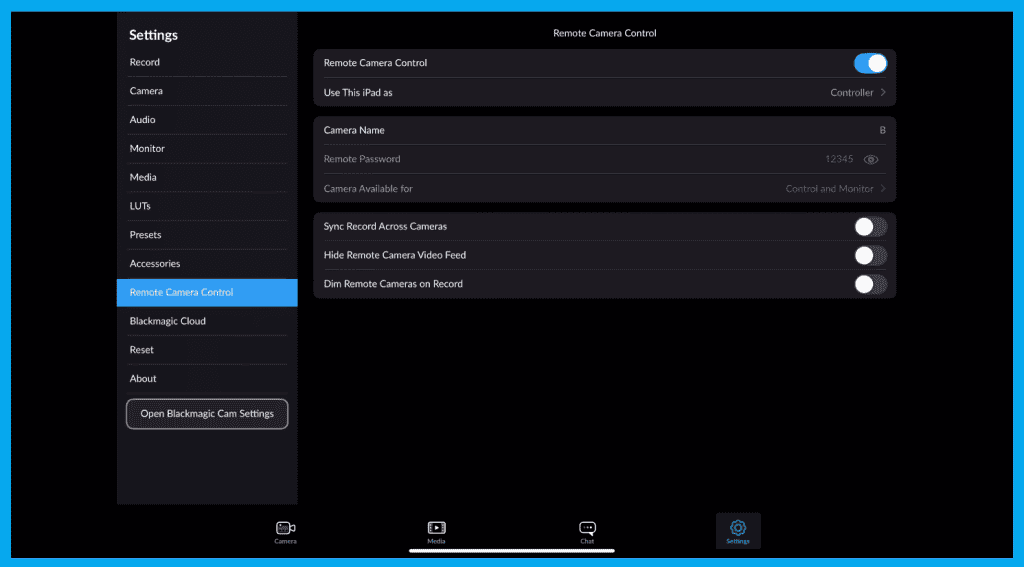
Task: Expand Use This iPad as Controller option
Action: [x=857, y=92]
